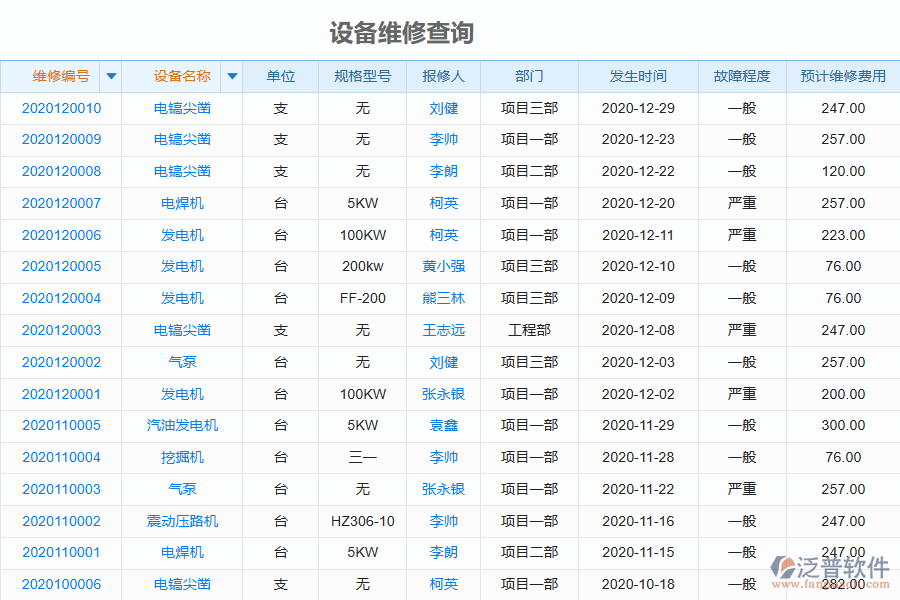The image size is (900, 600).
Task: Click the 部门 column header
Action: tap(530, 76)
